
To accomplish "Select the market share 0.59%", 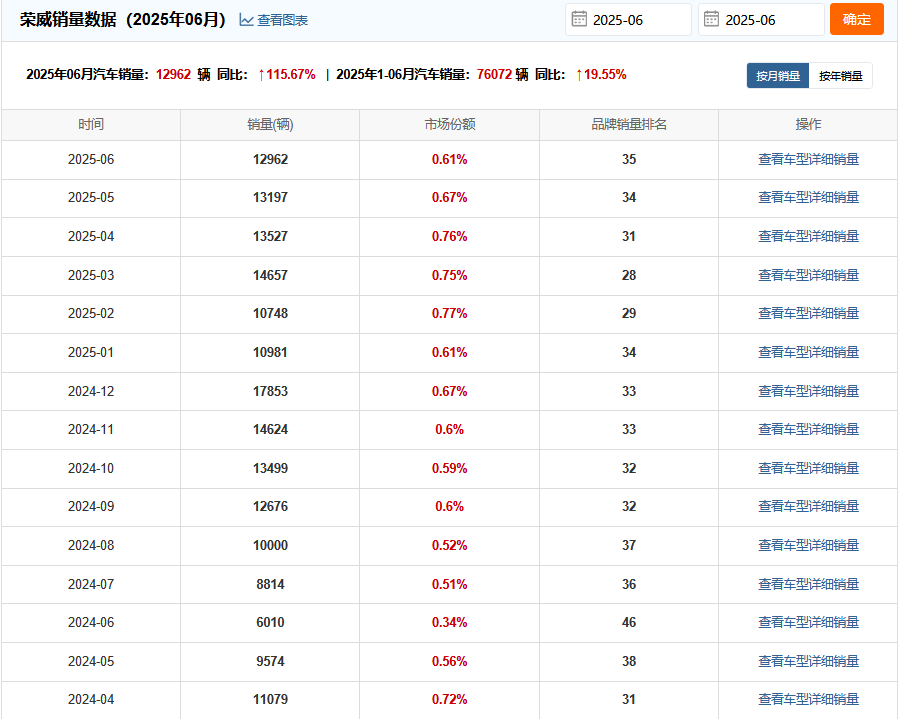I will click(450, 468).
